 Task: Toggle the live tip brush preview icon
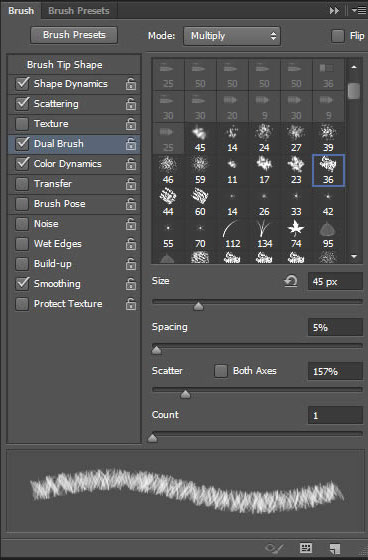274,548
